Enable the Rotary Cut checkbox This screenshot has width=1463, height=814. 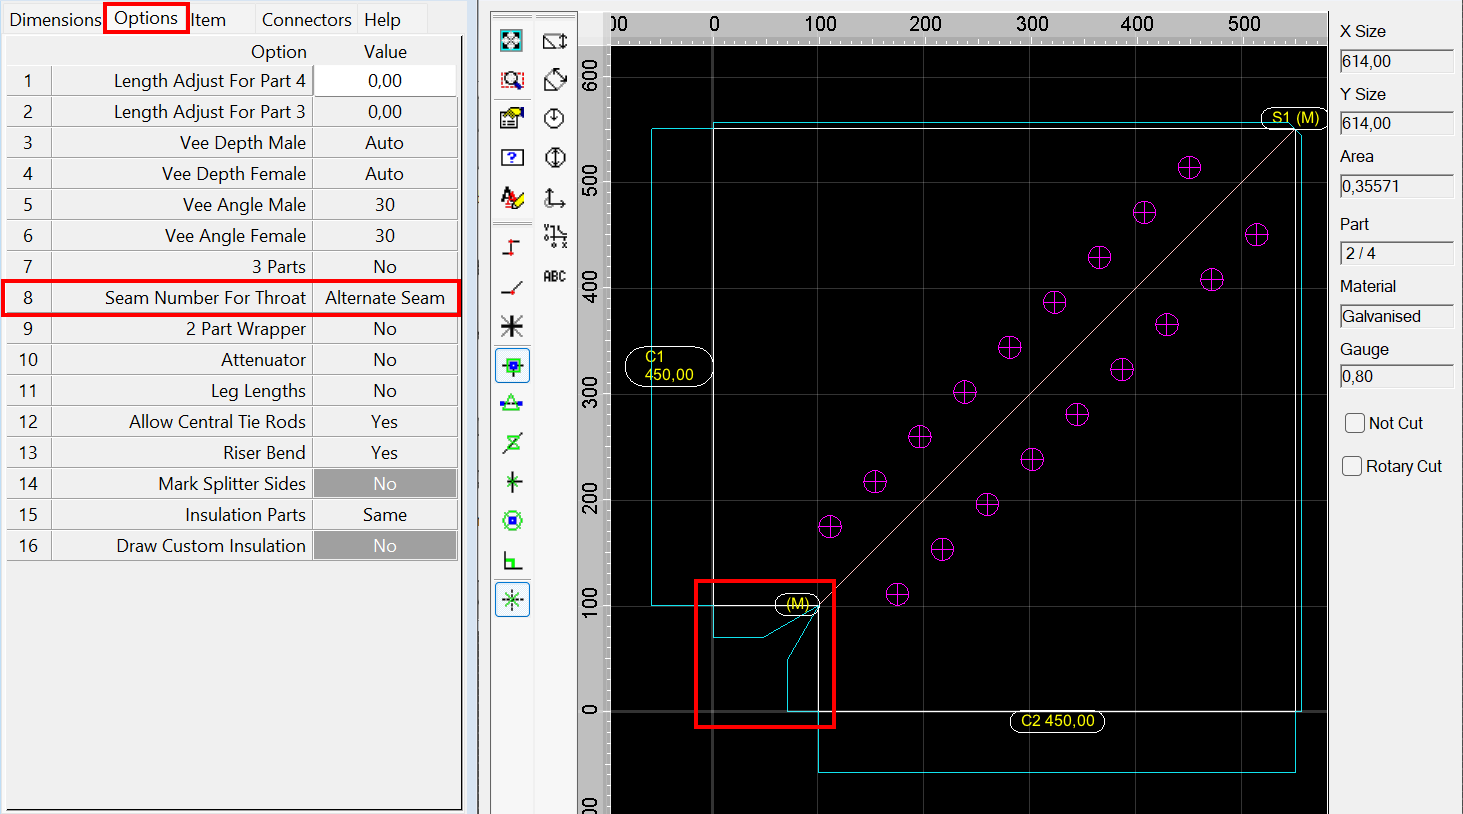1352,466
